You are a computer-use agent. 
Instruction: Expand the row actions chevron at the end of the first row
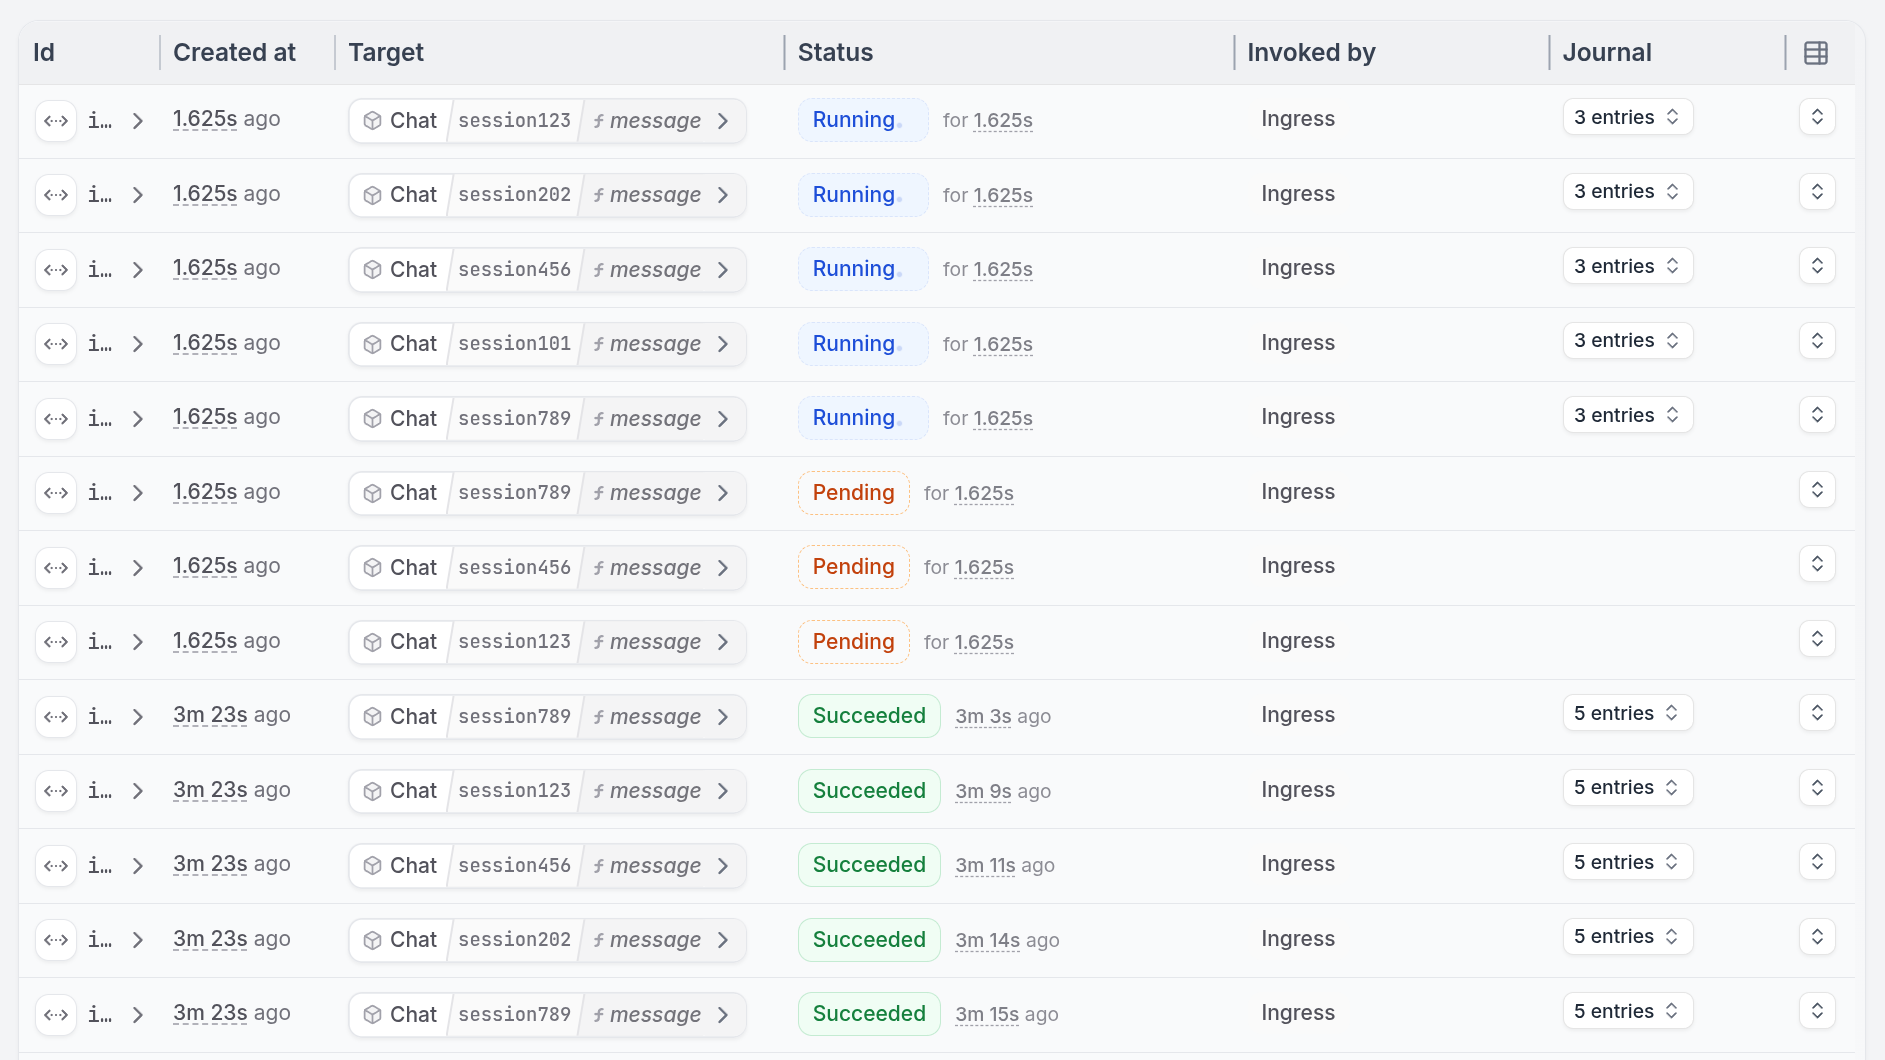[1817, 116]
